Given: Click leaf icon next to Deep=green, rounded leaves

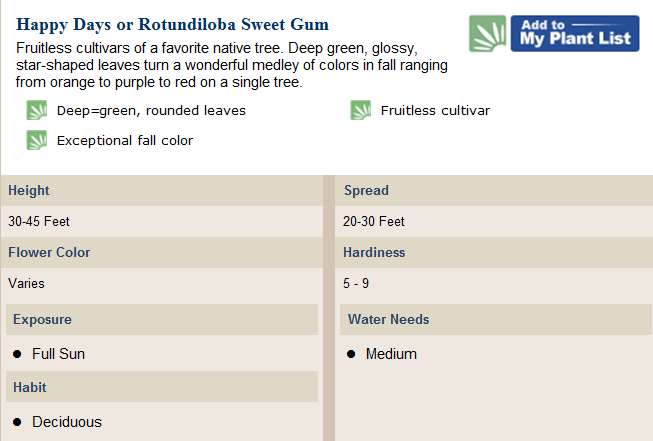Looking at the screenshot, I should point(37,110).
